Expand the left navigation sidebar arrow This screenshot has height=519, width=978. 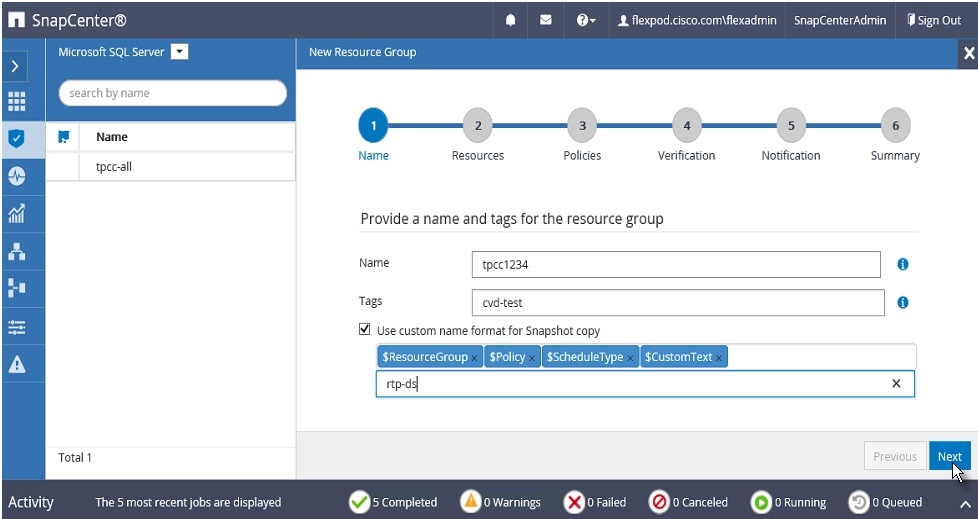pyautogui.click(x=16, y=66)
